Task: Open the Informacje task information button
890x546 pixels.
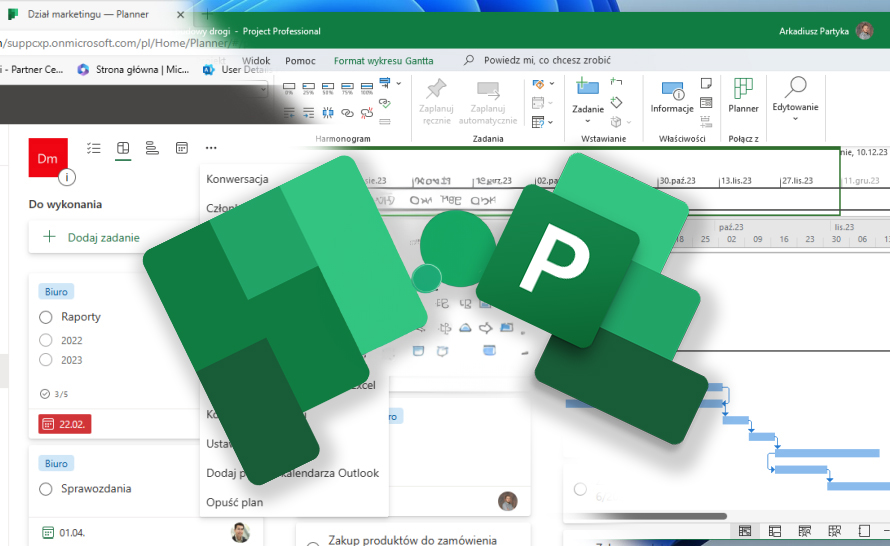Action: pos(672,96)
